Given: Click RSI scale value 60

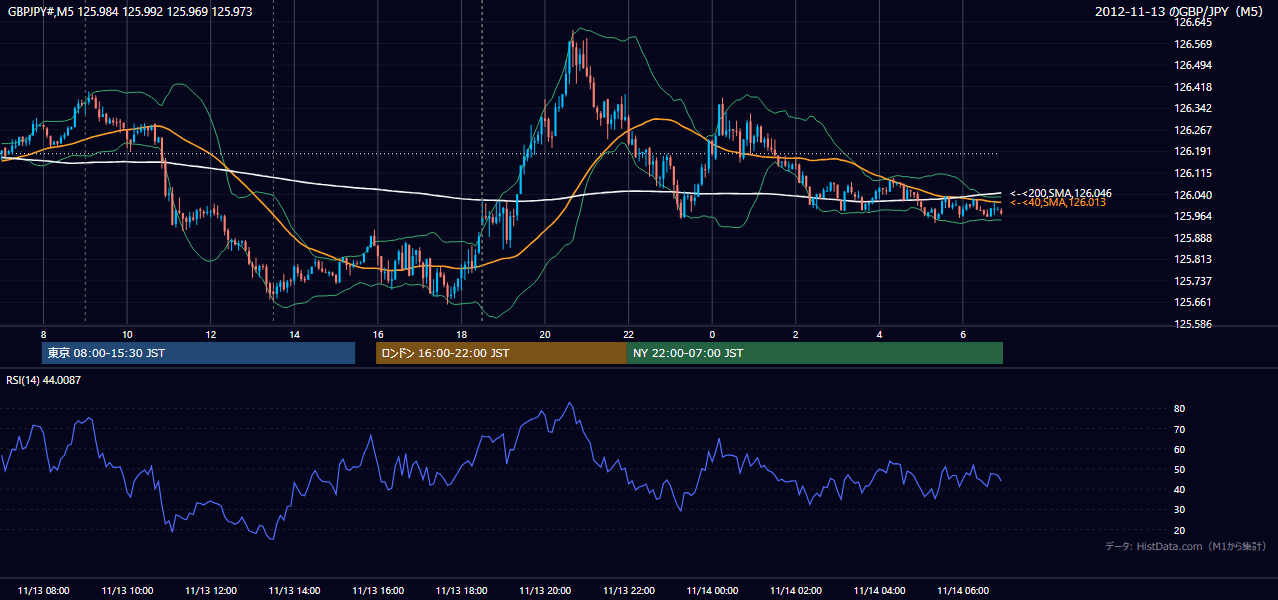Looking at the screenshot, I should (1179, 449).
